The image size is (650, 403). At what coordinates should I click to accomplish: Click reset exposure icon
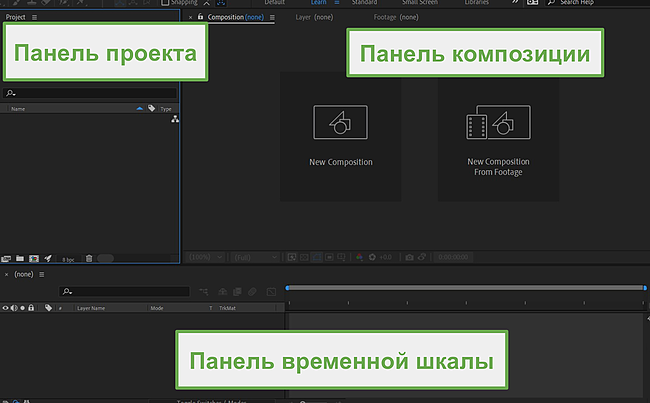(372, 257)
